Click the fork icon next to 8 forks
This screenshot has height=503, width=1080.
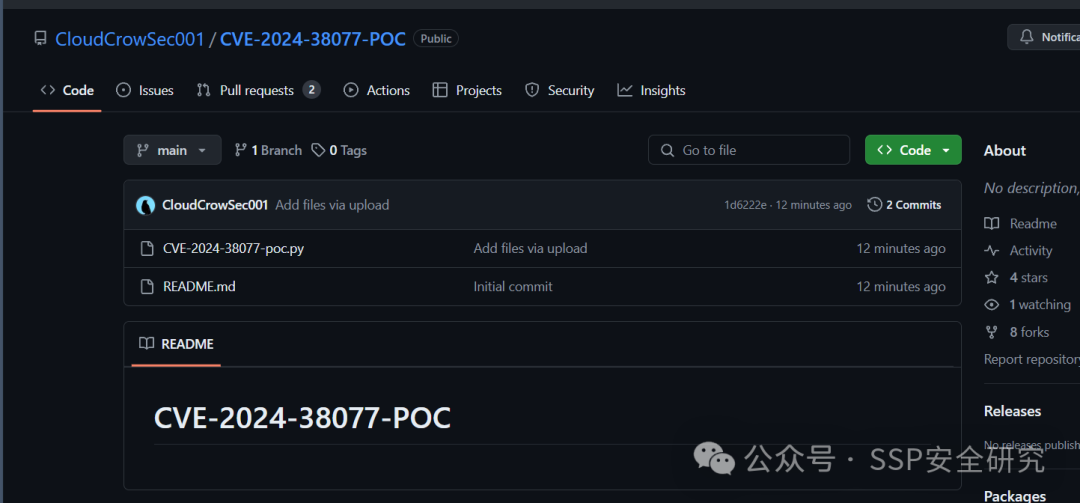[x=991, y=332]
